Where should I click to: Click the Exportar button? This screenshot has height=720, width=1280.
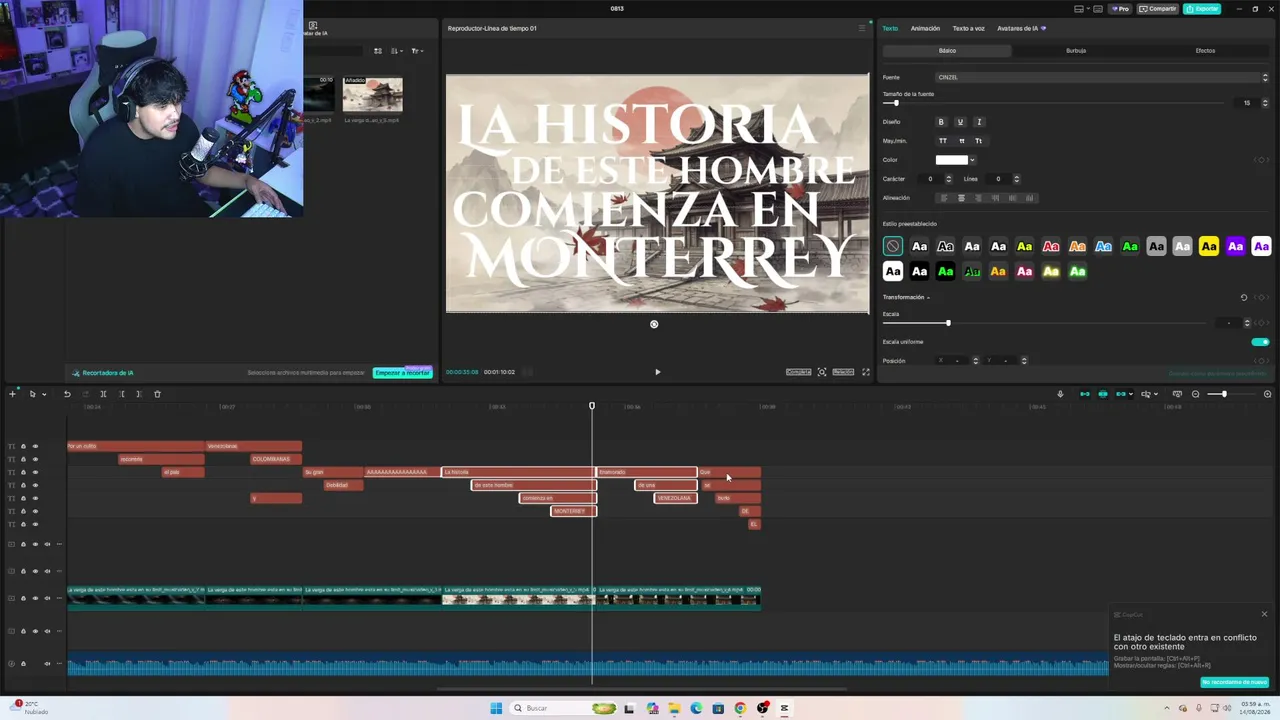tap(1202, 9)
